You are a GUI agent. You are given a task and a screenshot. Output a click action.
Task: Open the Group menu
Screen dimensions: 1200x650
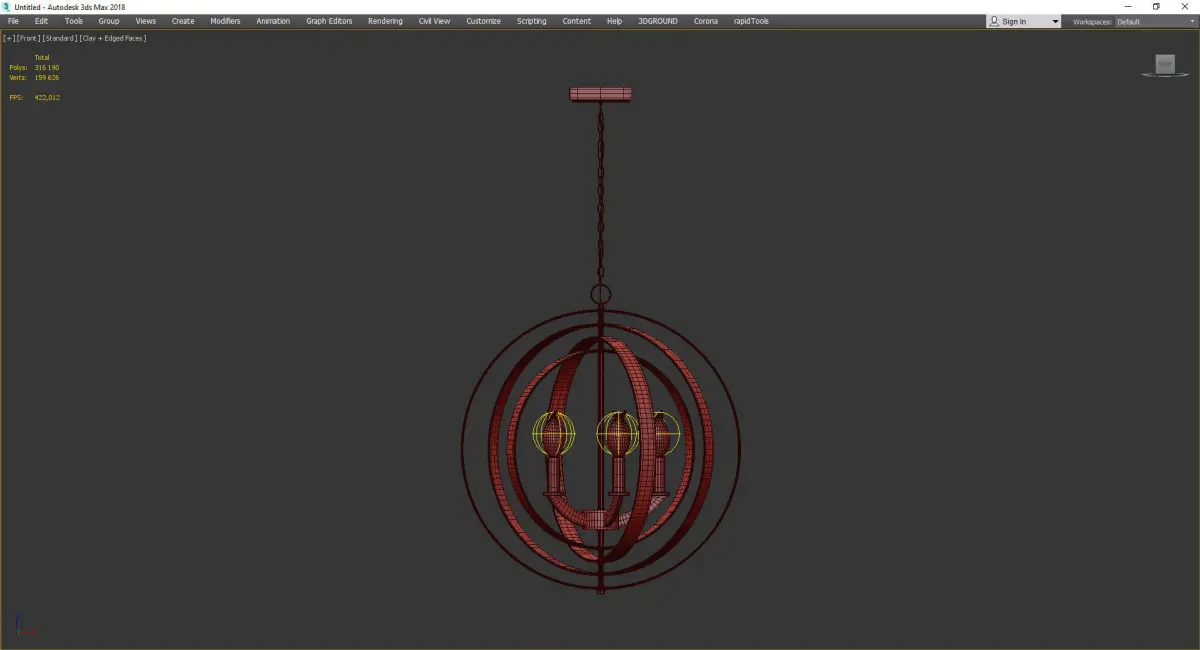pos(109,21)
